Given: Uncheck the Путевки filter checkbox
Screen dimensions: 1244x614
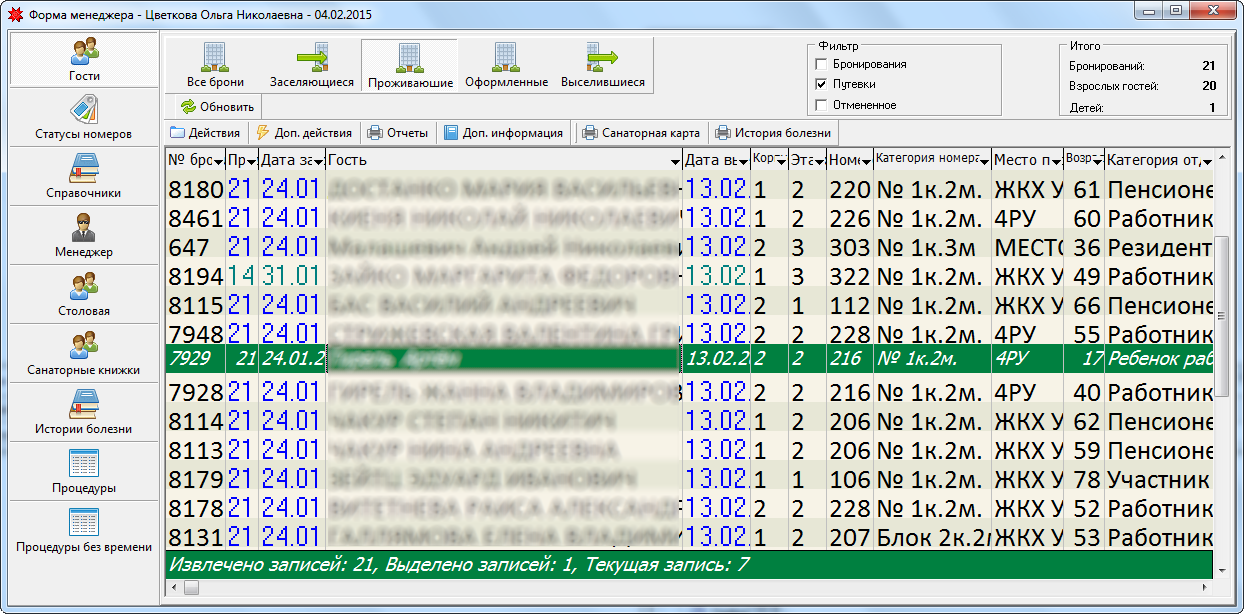Looking at the screenshot, I should click(822, 85).
